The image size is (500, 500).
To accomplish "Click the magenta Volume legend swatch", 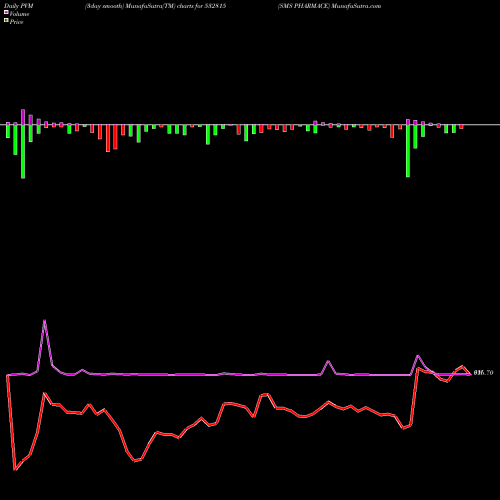I will pyautogui.click(x=6, y=12).
